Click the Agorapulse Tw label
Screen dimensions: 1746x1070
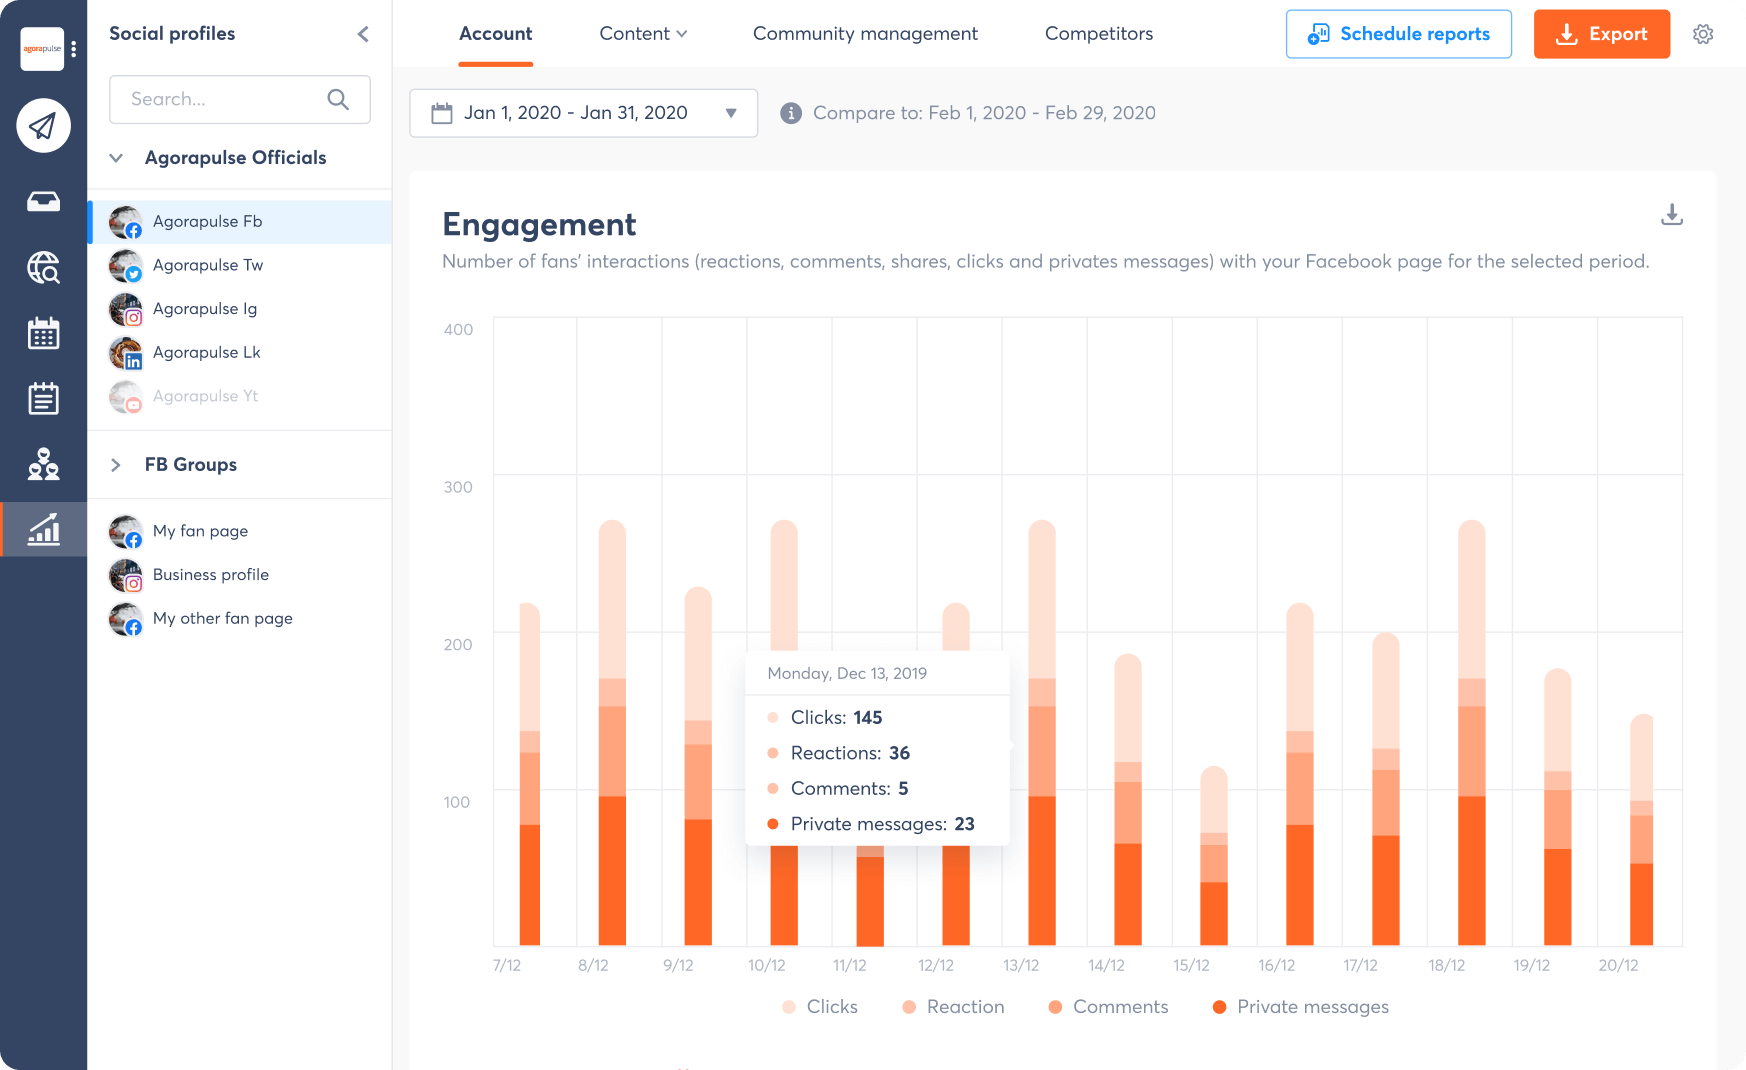pos(208,265)
